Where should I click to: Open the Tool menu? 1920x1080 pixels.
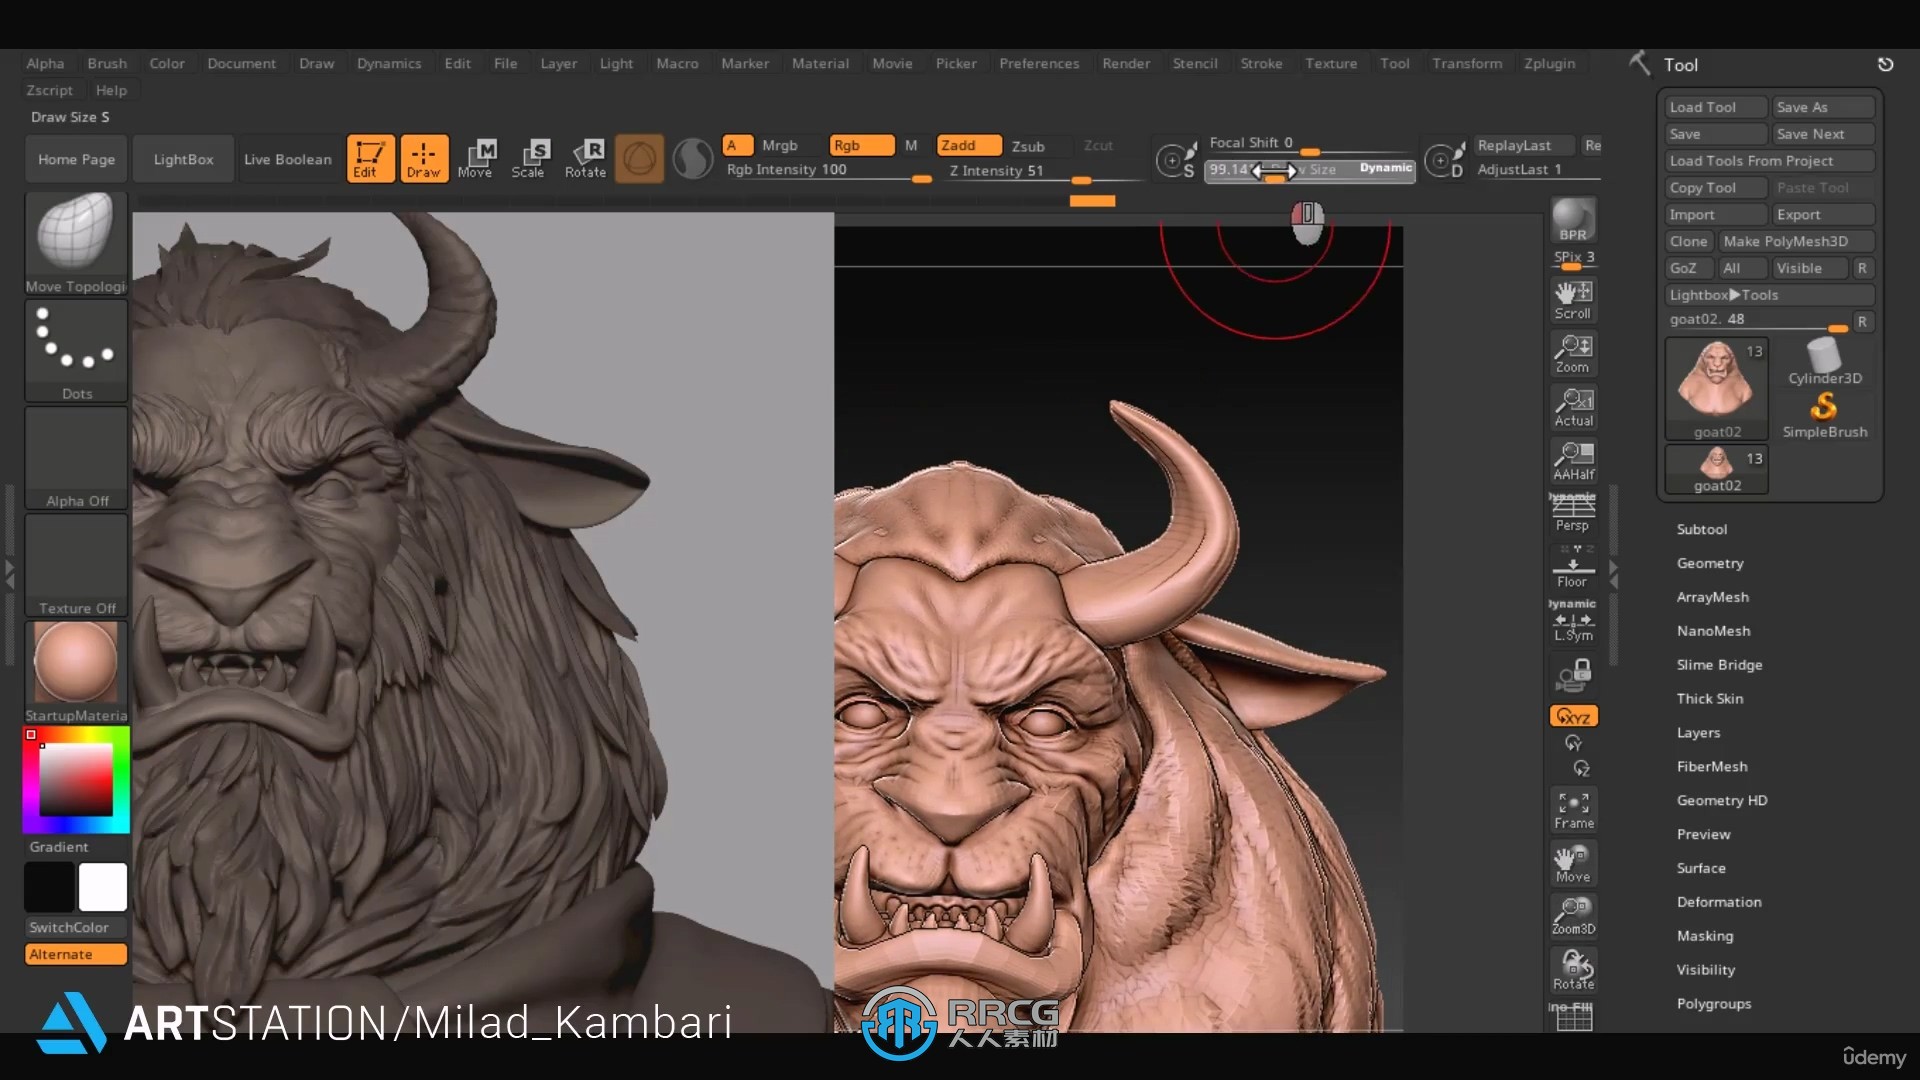(1394, 62)
